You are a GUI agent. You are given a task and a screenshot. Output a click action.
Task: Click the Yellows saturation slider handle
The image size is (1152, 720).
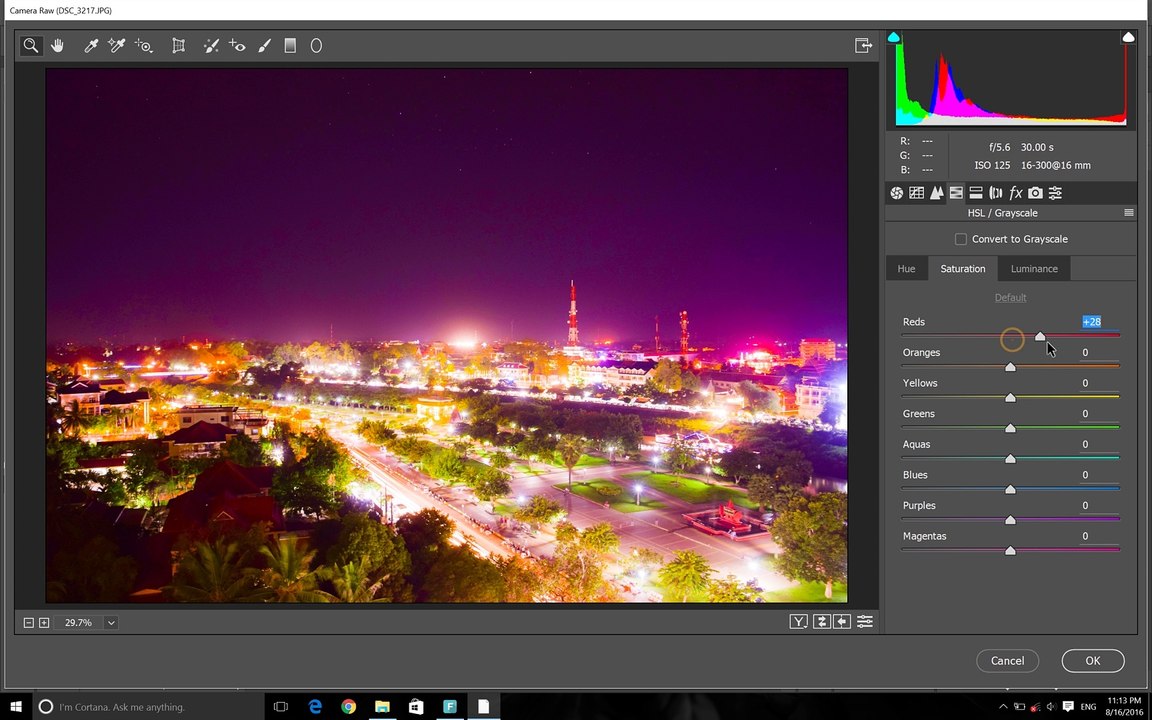point(1010,397)
